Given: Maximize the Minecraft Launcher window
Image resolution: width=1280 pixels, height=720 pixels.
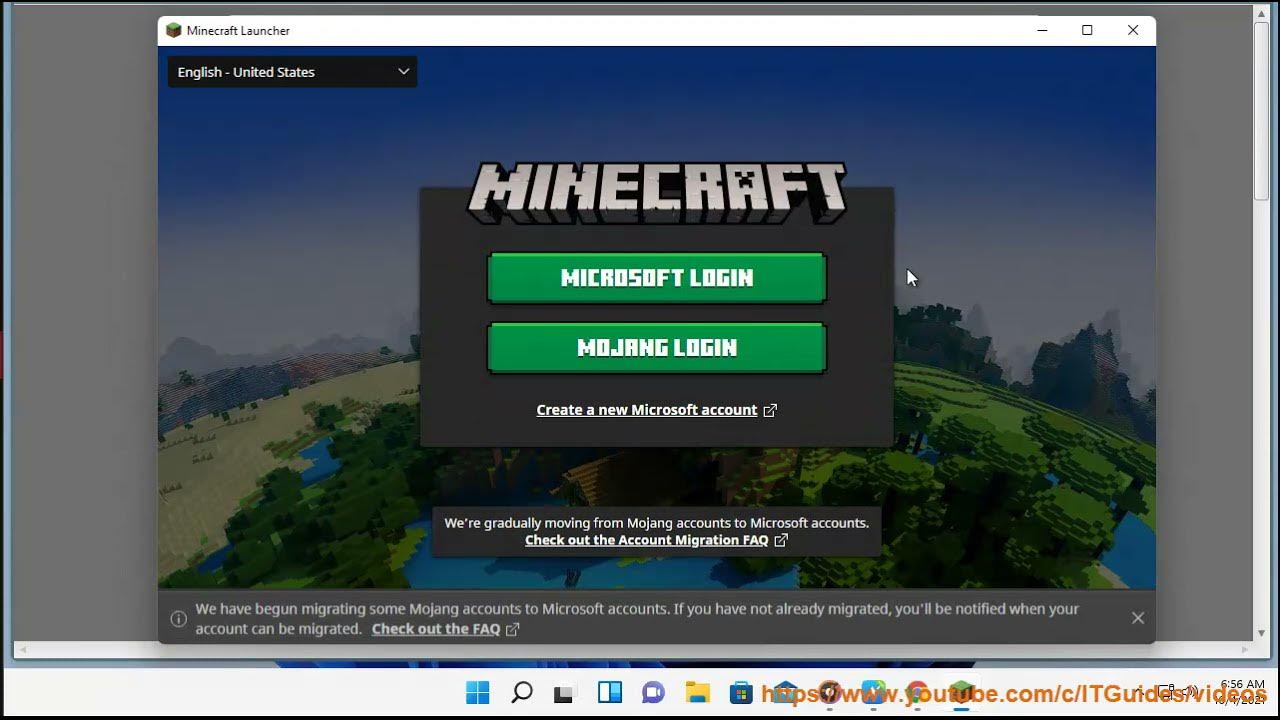Looking at the screenshot, I should click(x=1087, y=30).
